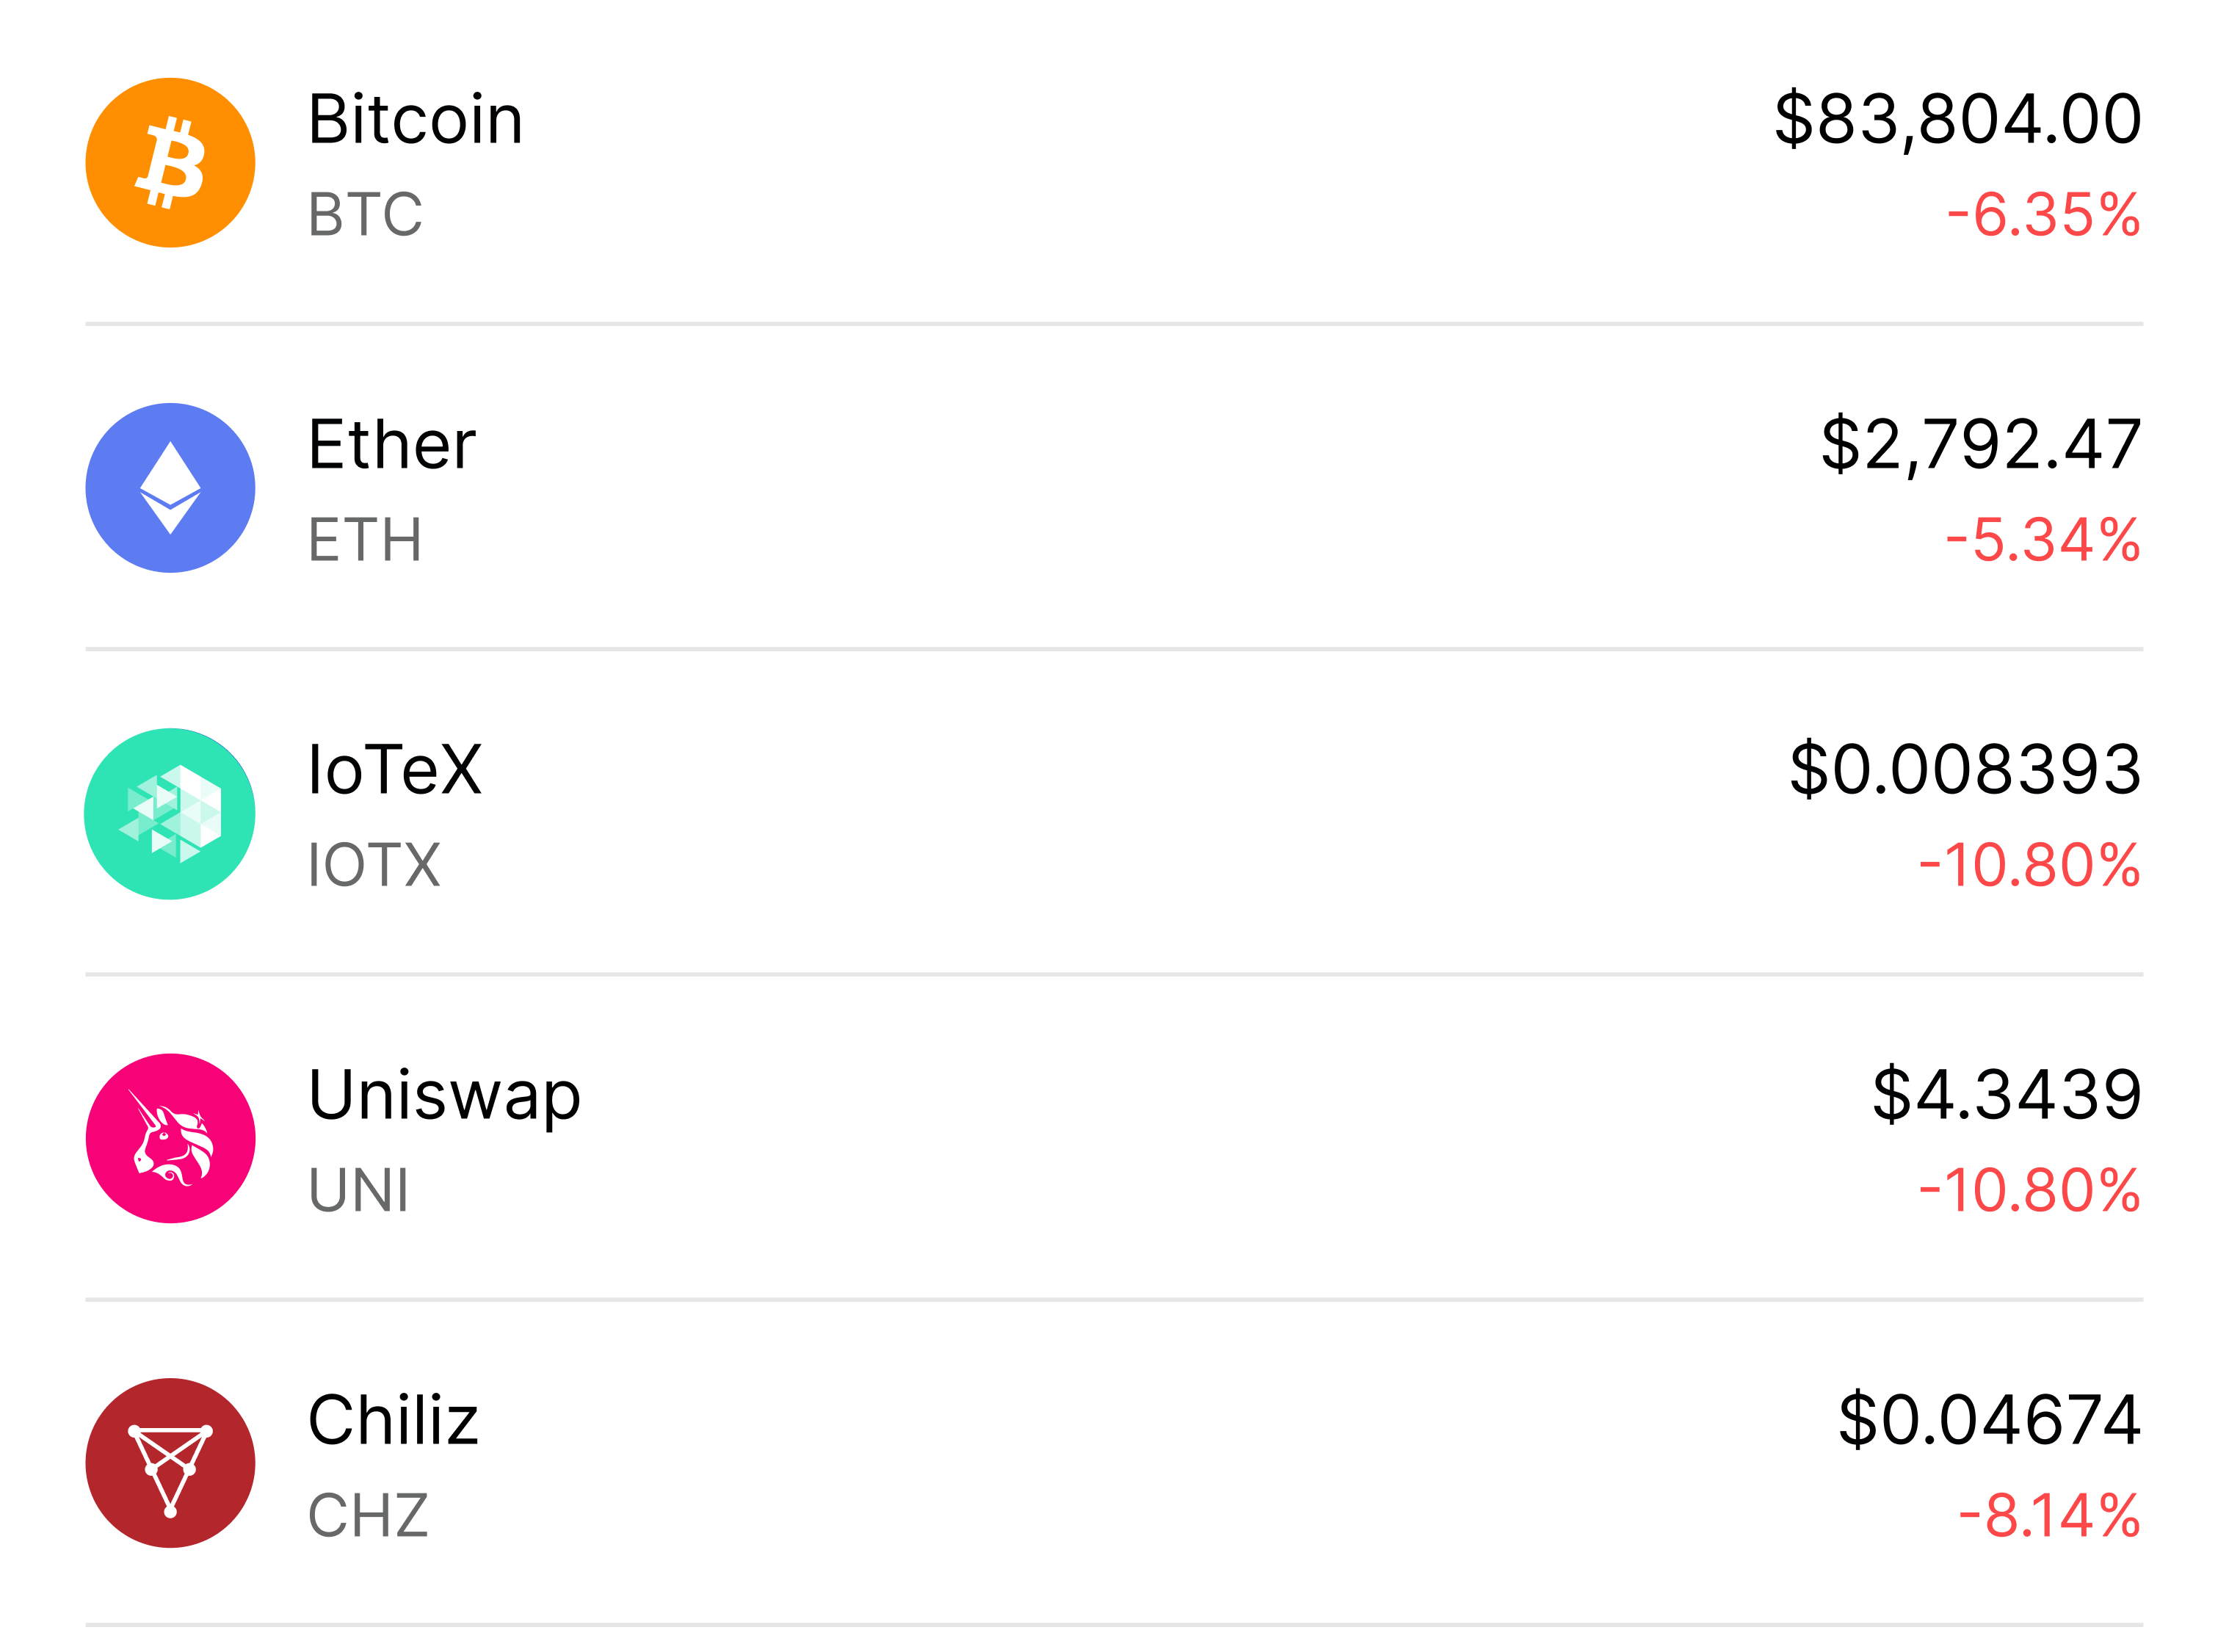Click the BTC ticker symbol

coord(365,214)
